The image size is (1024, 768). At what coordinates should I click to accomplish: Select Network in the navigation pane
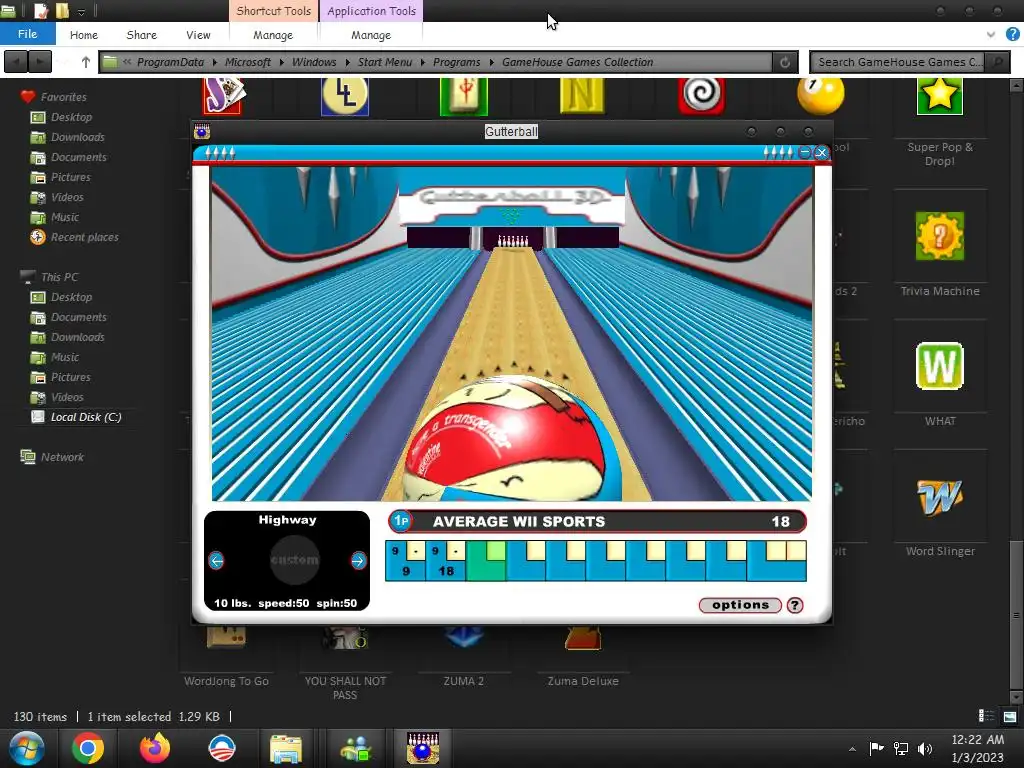point(62,457)
